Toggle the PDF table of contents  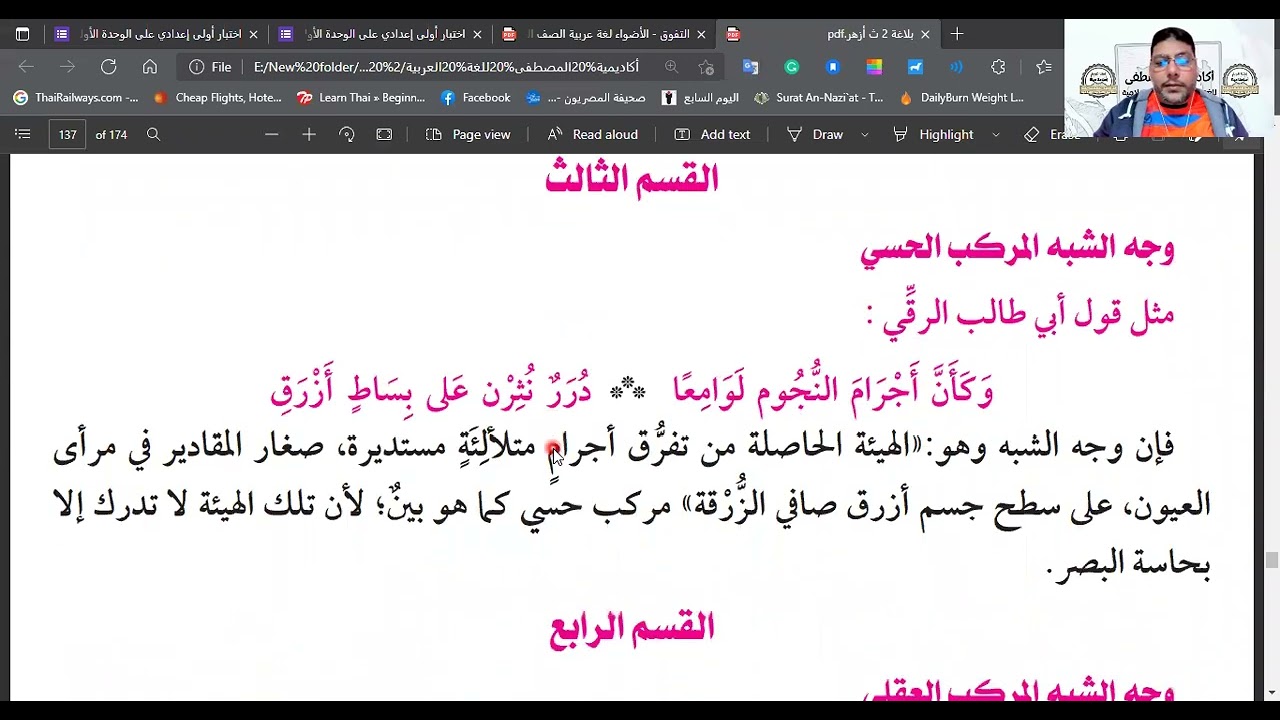(23, 134)
